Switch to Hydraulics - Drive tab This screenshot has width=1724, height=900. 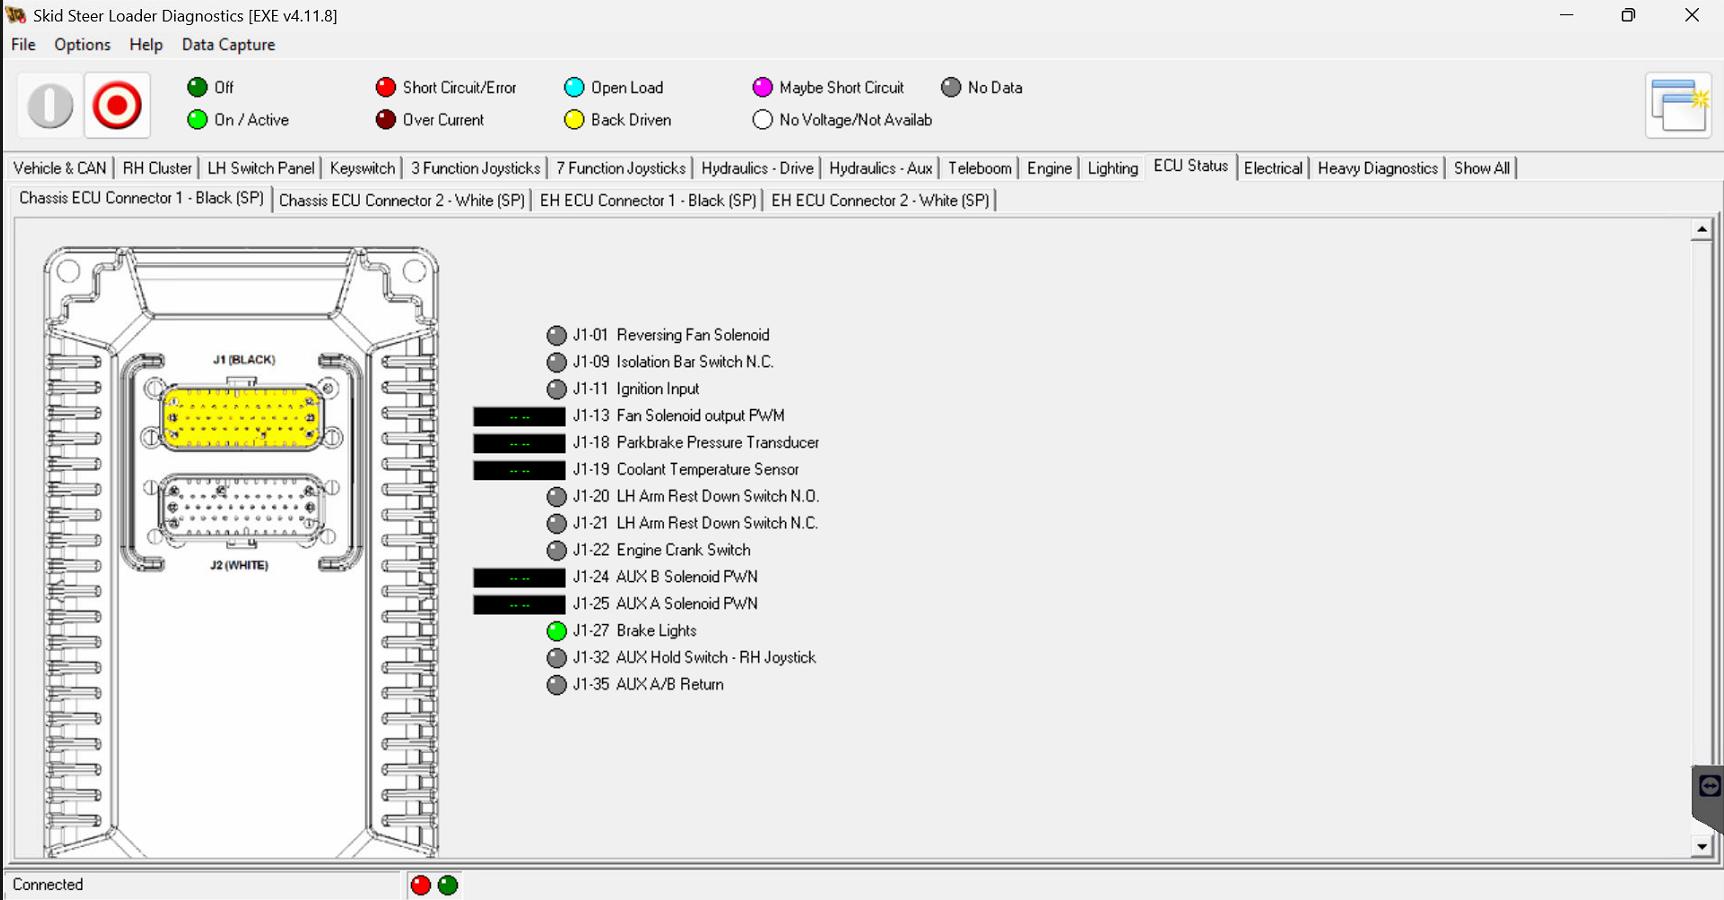pyautogui.click(x=757, y=168)
